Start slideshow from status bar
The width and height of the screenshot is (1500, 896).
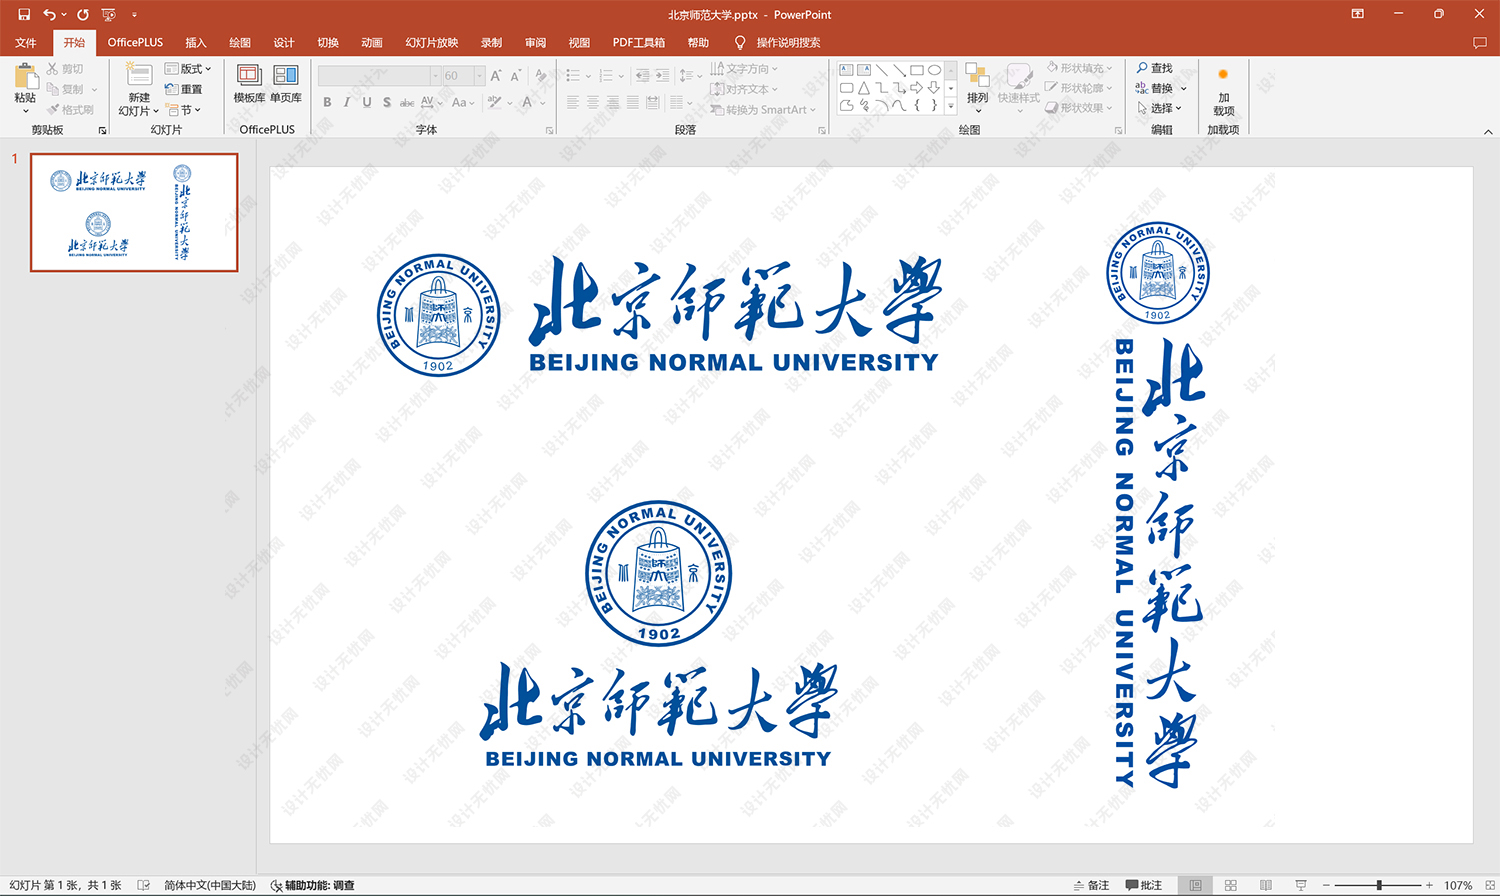click(1300, 885)
